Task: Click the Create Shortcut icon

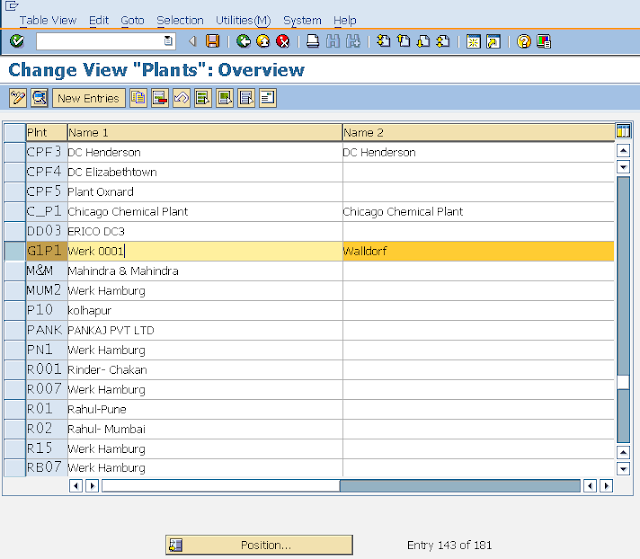Action: point(493,41)
